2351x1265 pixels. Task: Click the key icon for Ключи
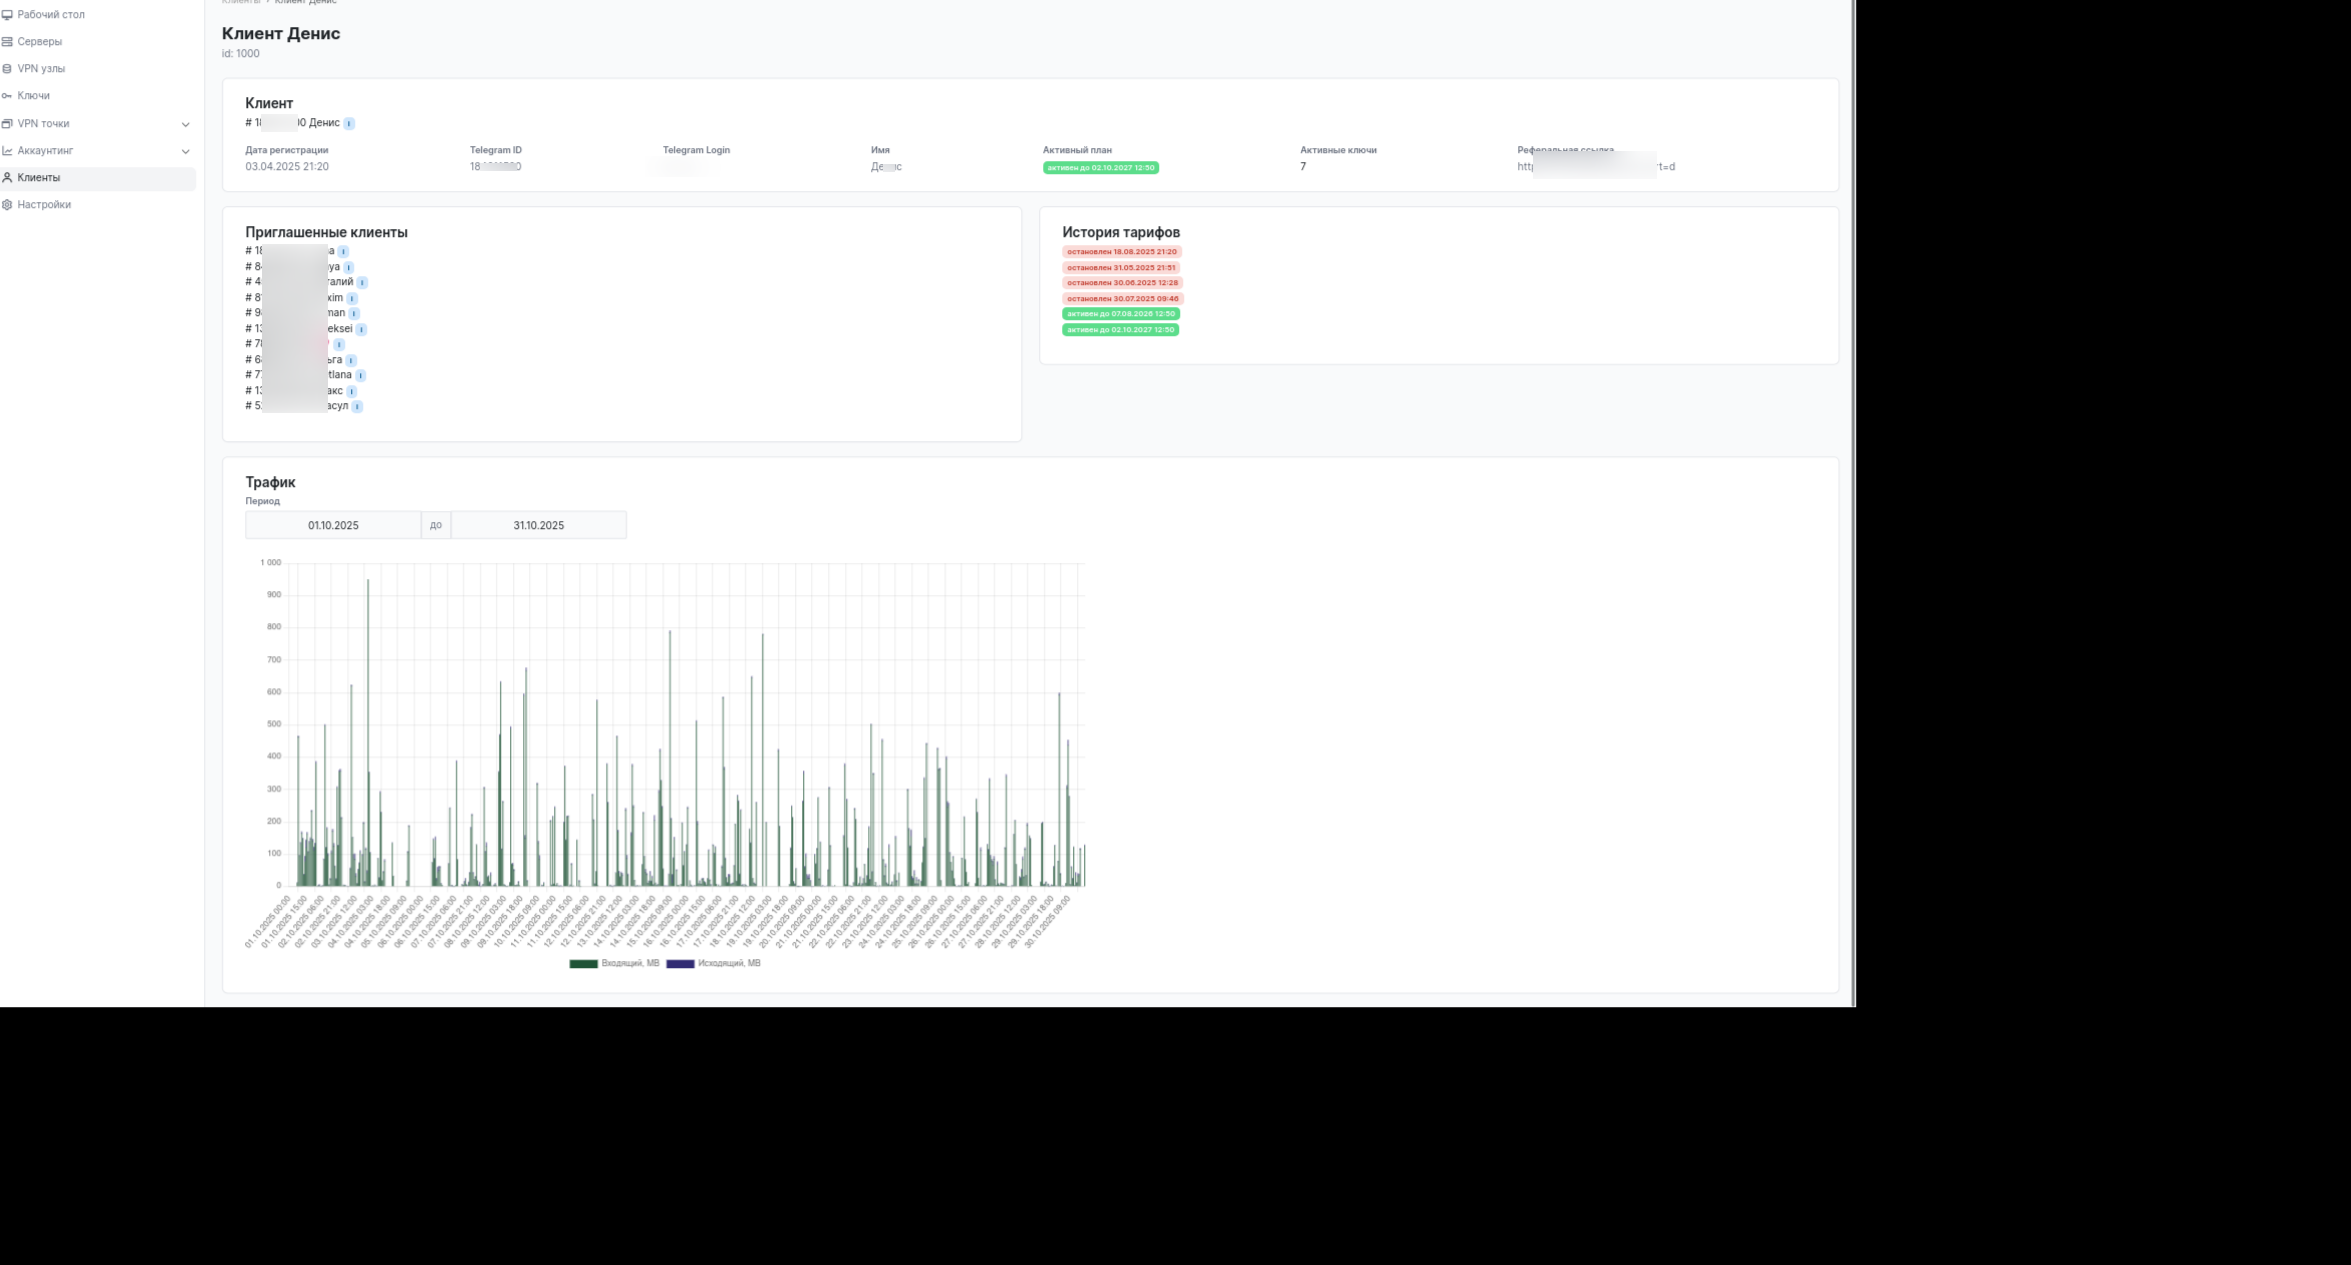(7, 96)
